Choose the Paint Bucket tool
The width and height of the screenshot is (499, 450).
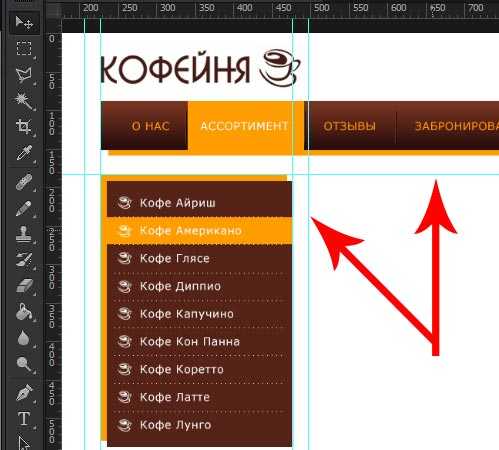24,312
